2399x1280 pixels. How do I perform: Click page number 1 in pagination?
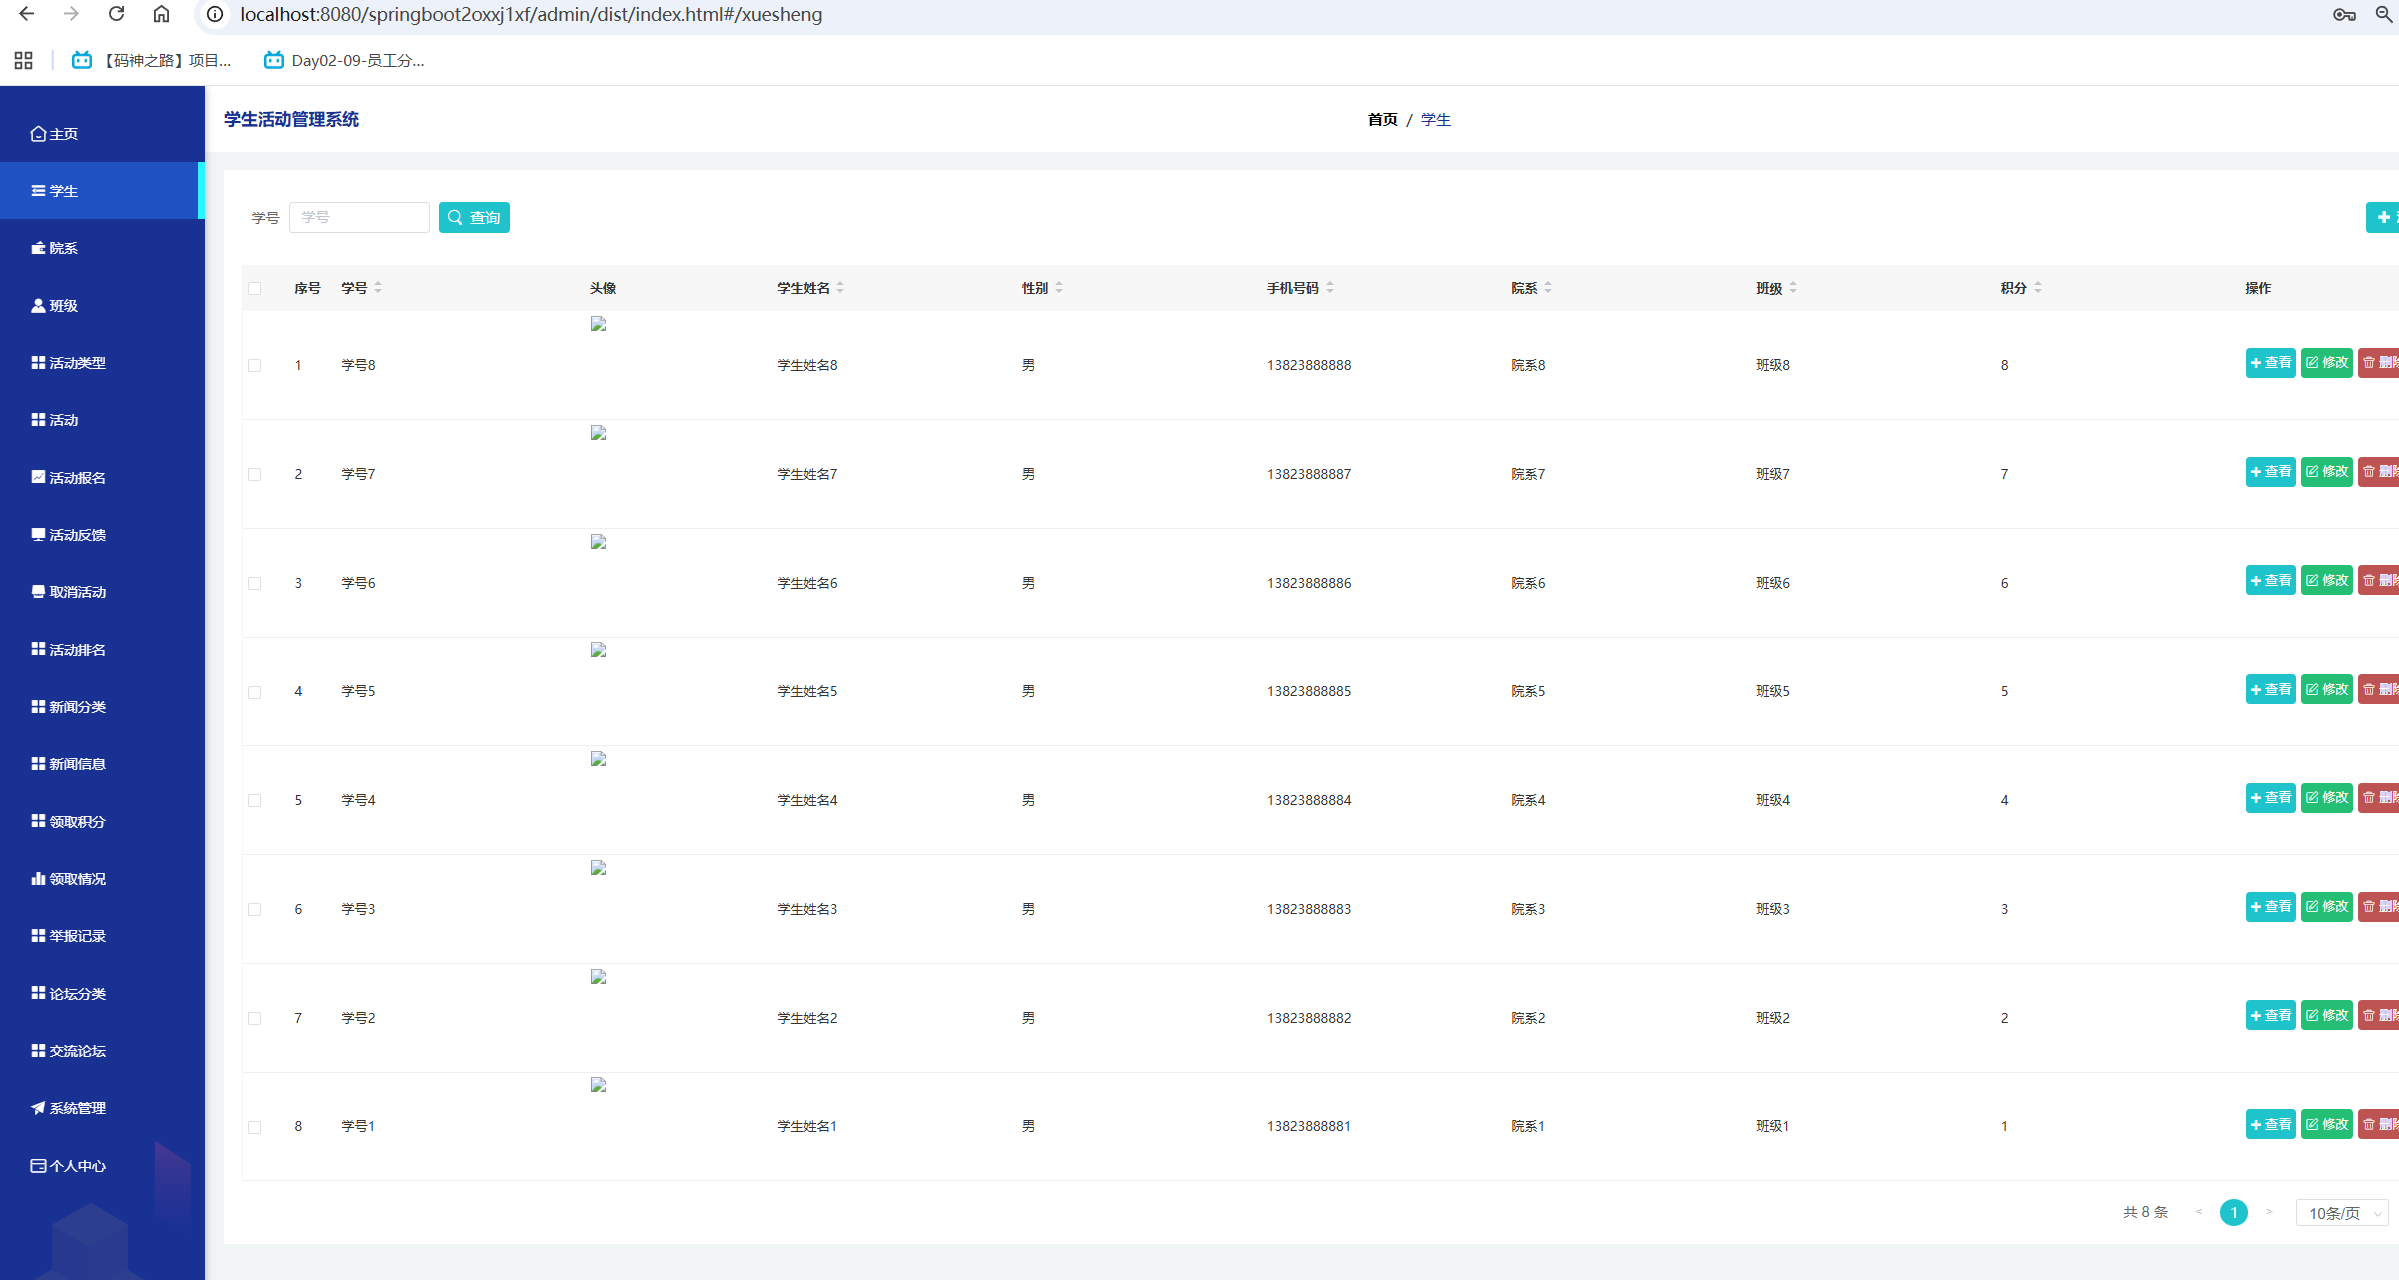(2233, 1213)
